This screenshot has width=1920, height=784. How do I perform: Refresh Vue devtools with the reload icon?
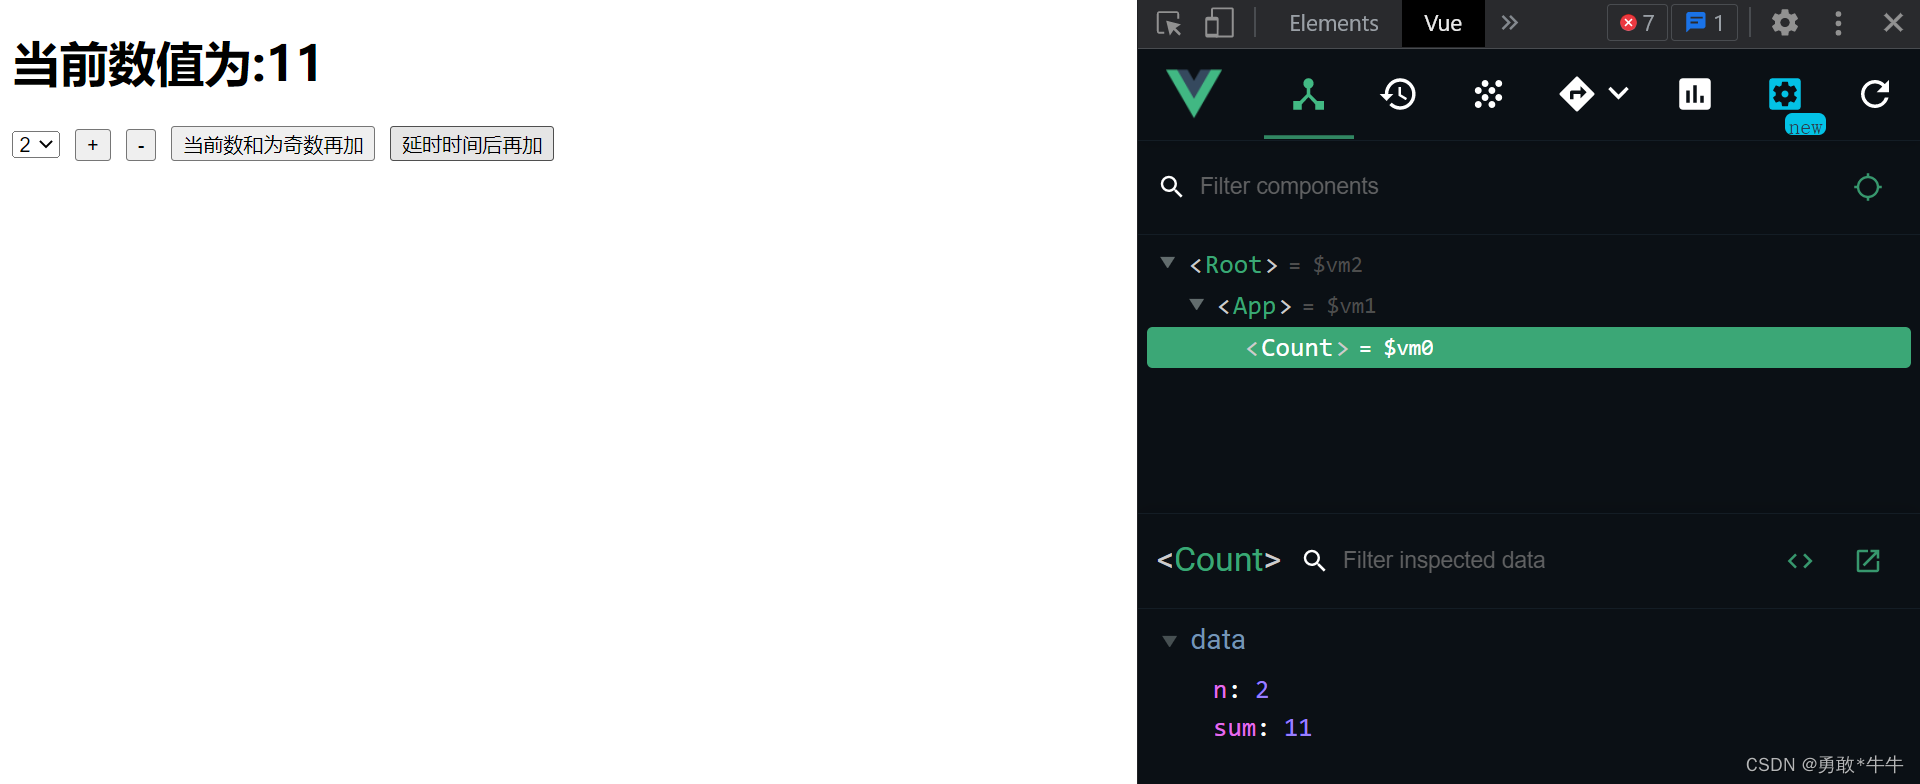tap(1875, 95)
